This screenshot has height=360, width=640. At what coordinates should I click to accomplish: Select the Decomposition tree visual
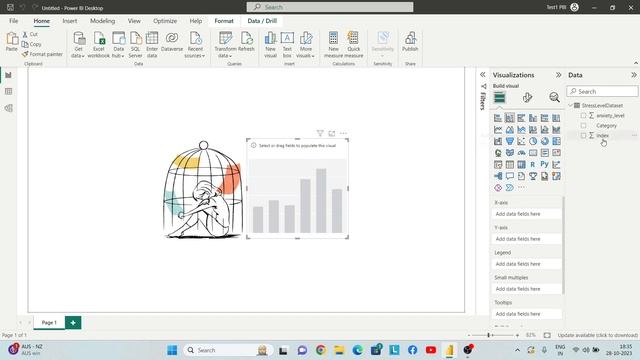point(498,176)
